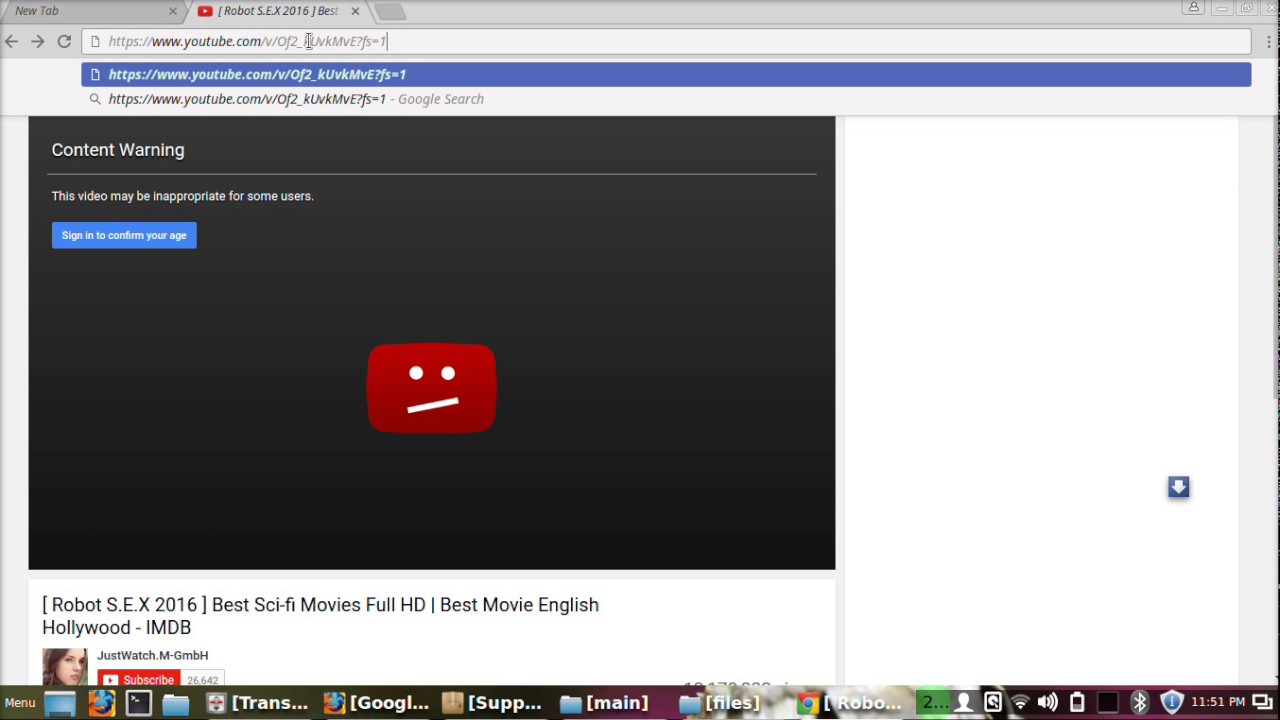Click the Chrome profile user icon in title bar
Image resolution: width=1280 pixels, height=720 pixels.
pyautogui.click(x=1193, y=8)
